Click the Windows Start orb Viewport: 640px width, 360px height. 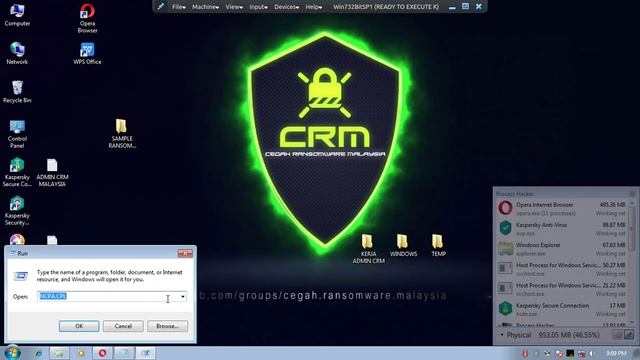[13, 352]
